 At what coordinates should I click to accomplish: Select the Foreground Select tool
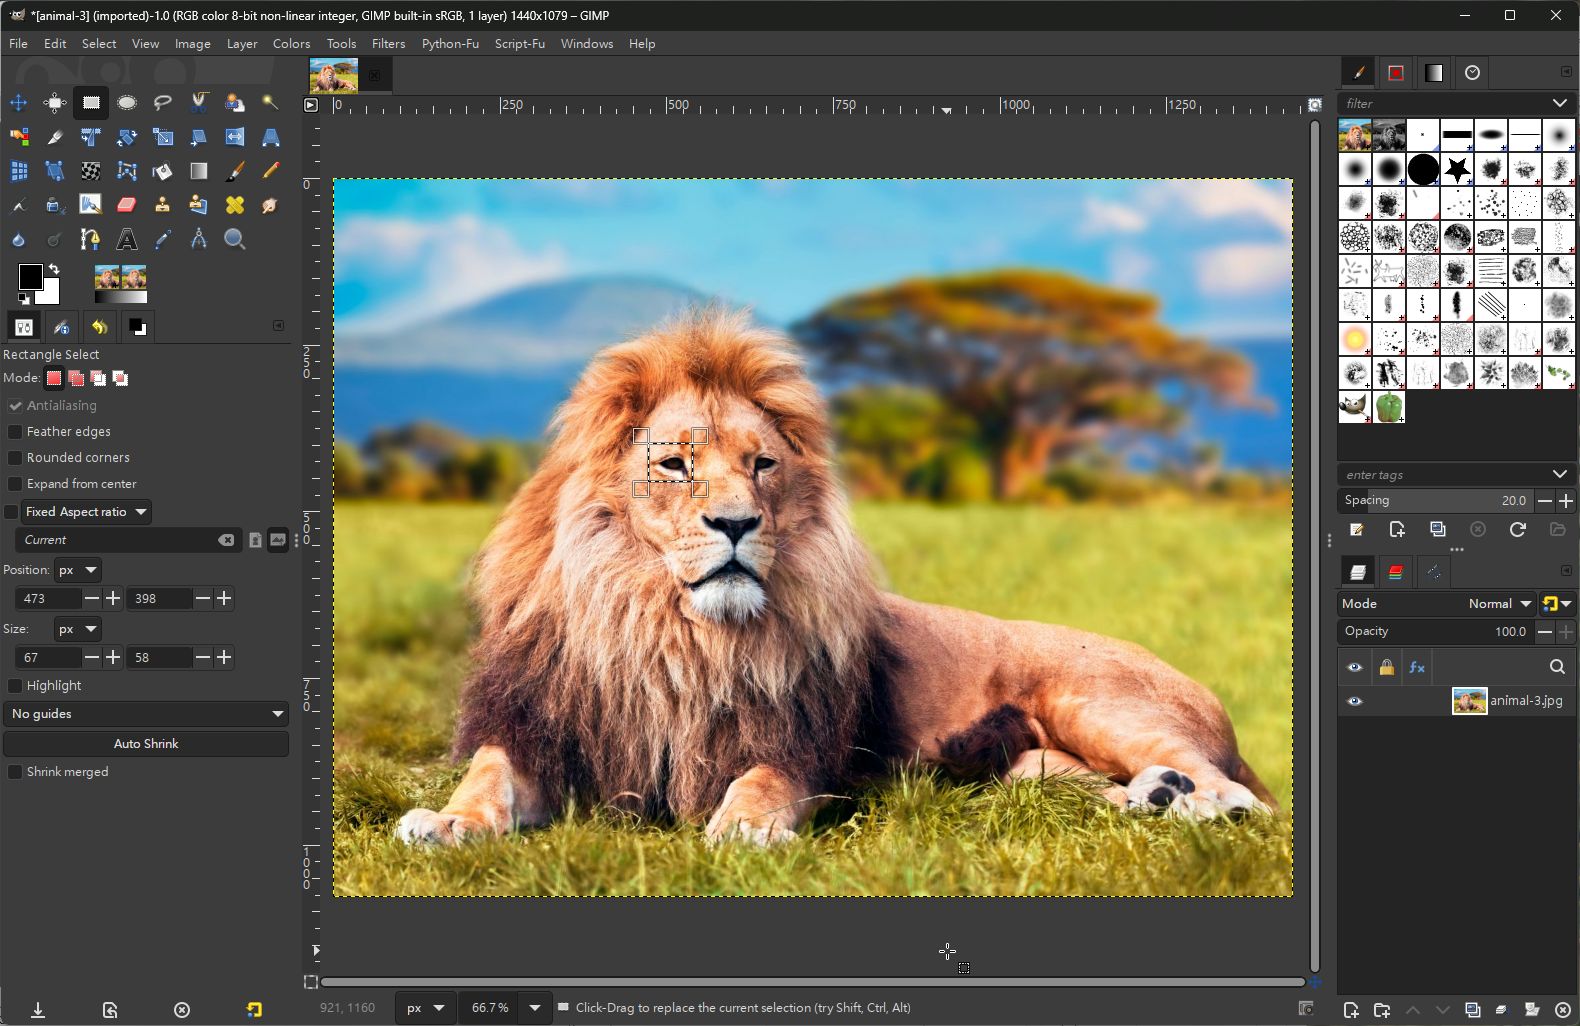tap(235, 102)
